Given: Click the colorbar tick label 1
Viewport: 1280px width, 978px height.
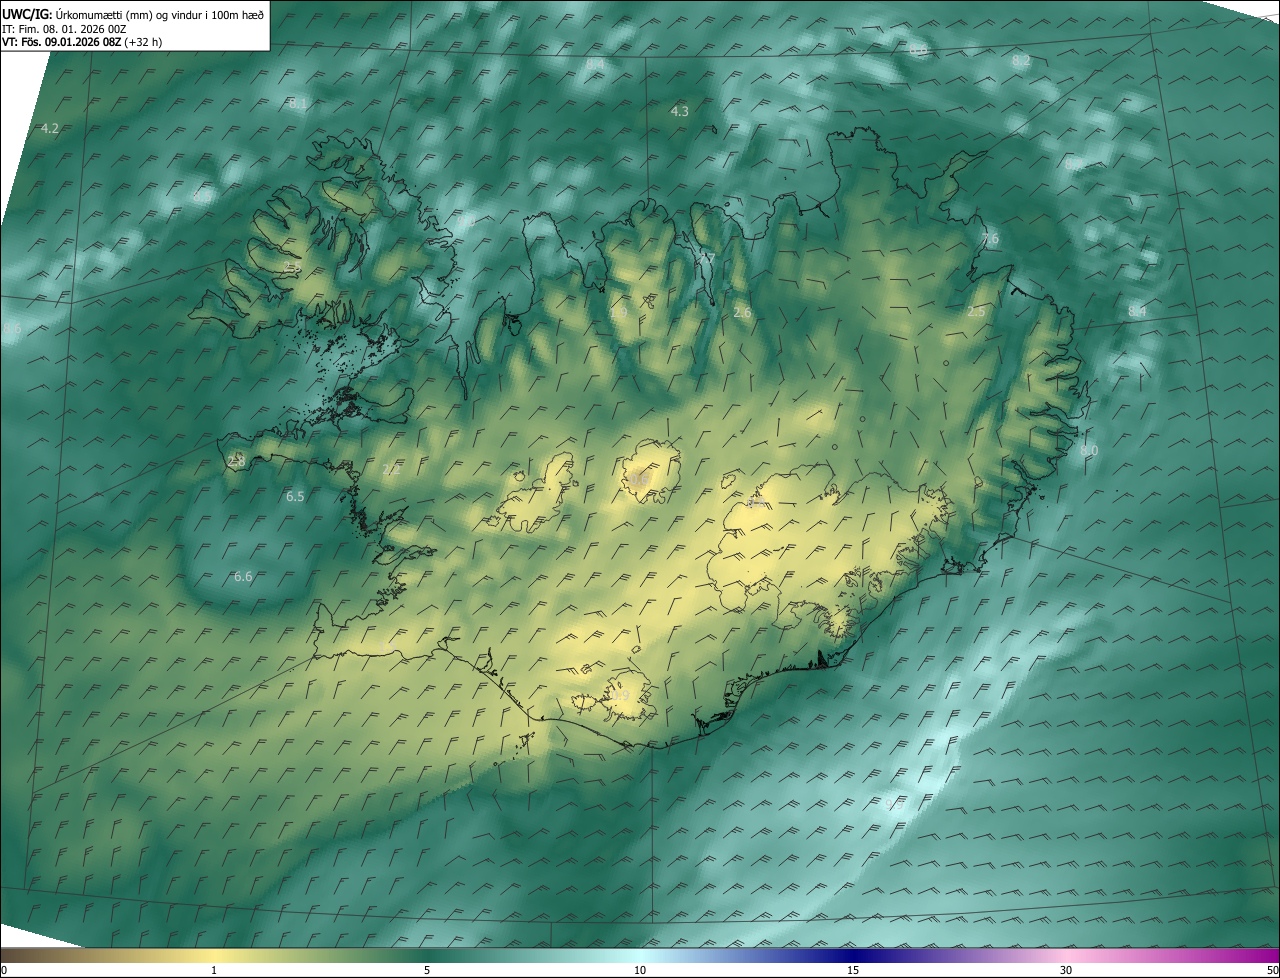Looking at the screenshot, I should pyautogui.click(x=214, y=970).
